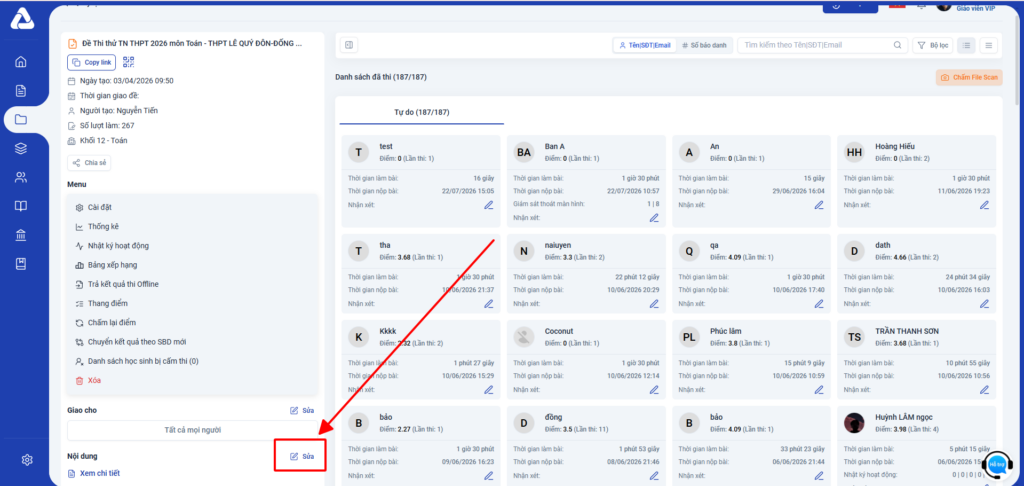Viewport: 1024px width, 486px height.
Task: Click the app logo at top left
Action: 20,20
